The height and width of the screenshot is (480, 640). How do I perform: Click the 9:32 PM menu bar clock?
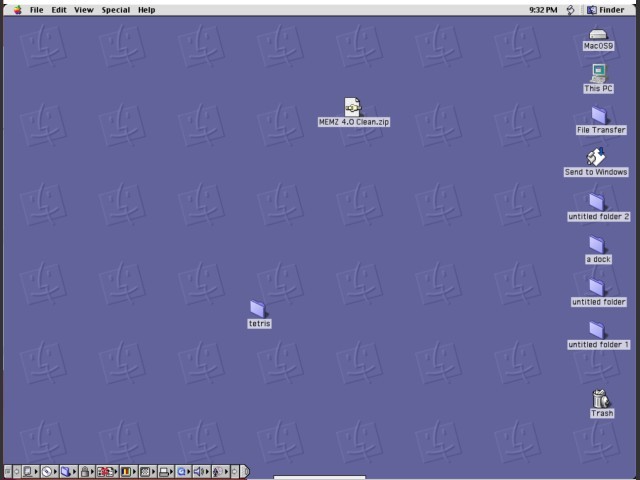543,10
